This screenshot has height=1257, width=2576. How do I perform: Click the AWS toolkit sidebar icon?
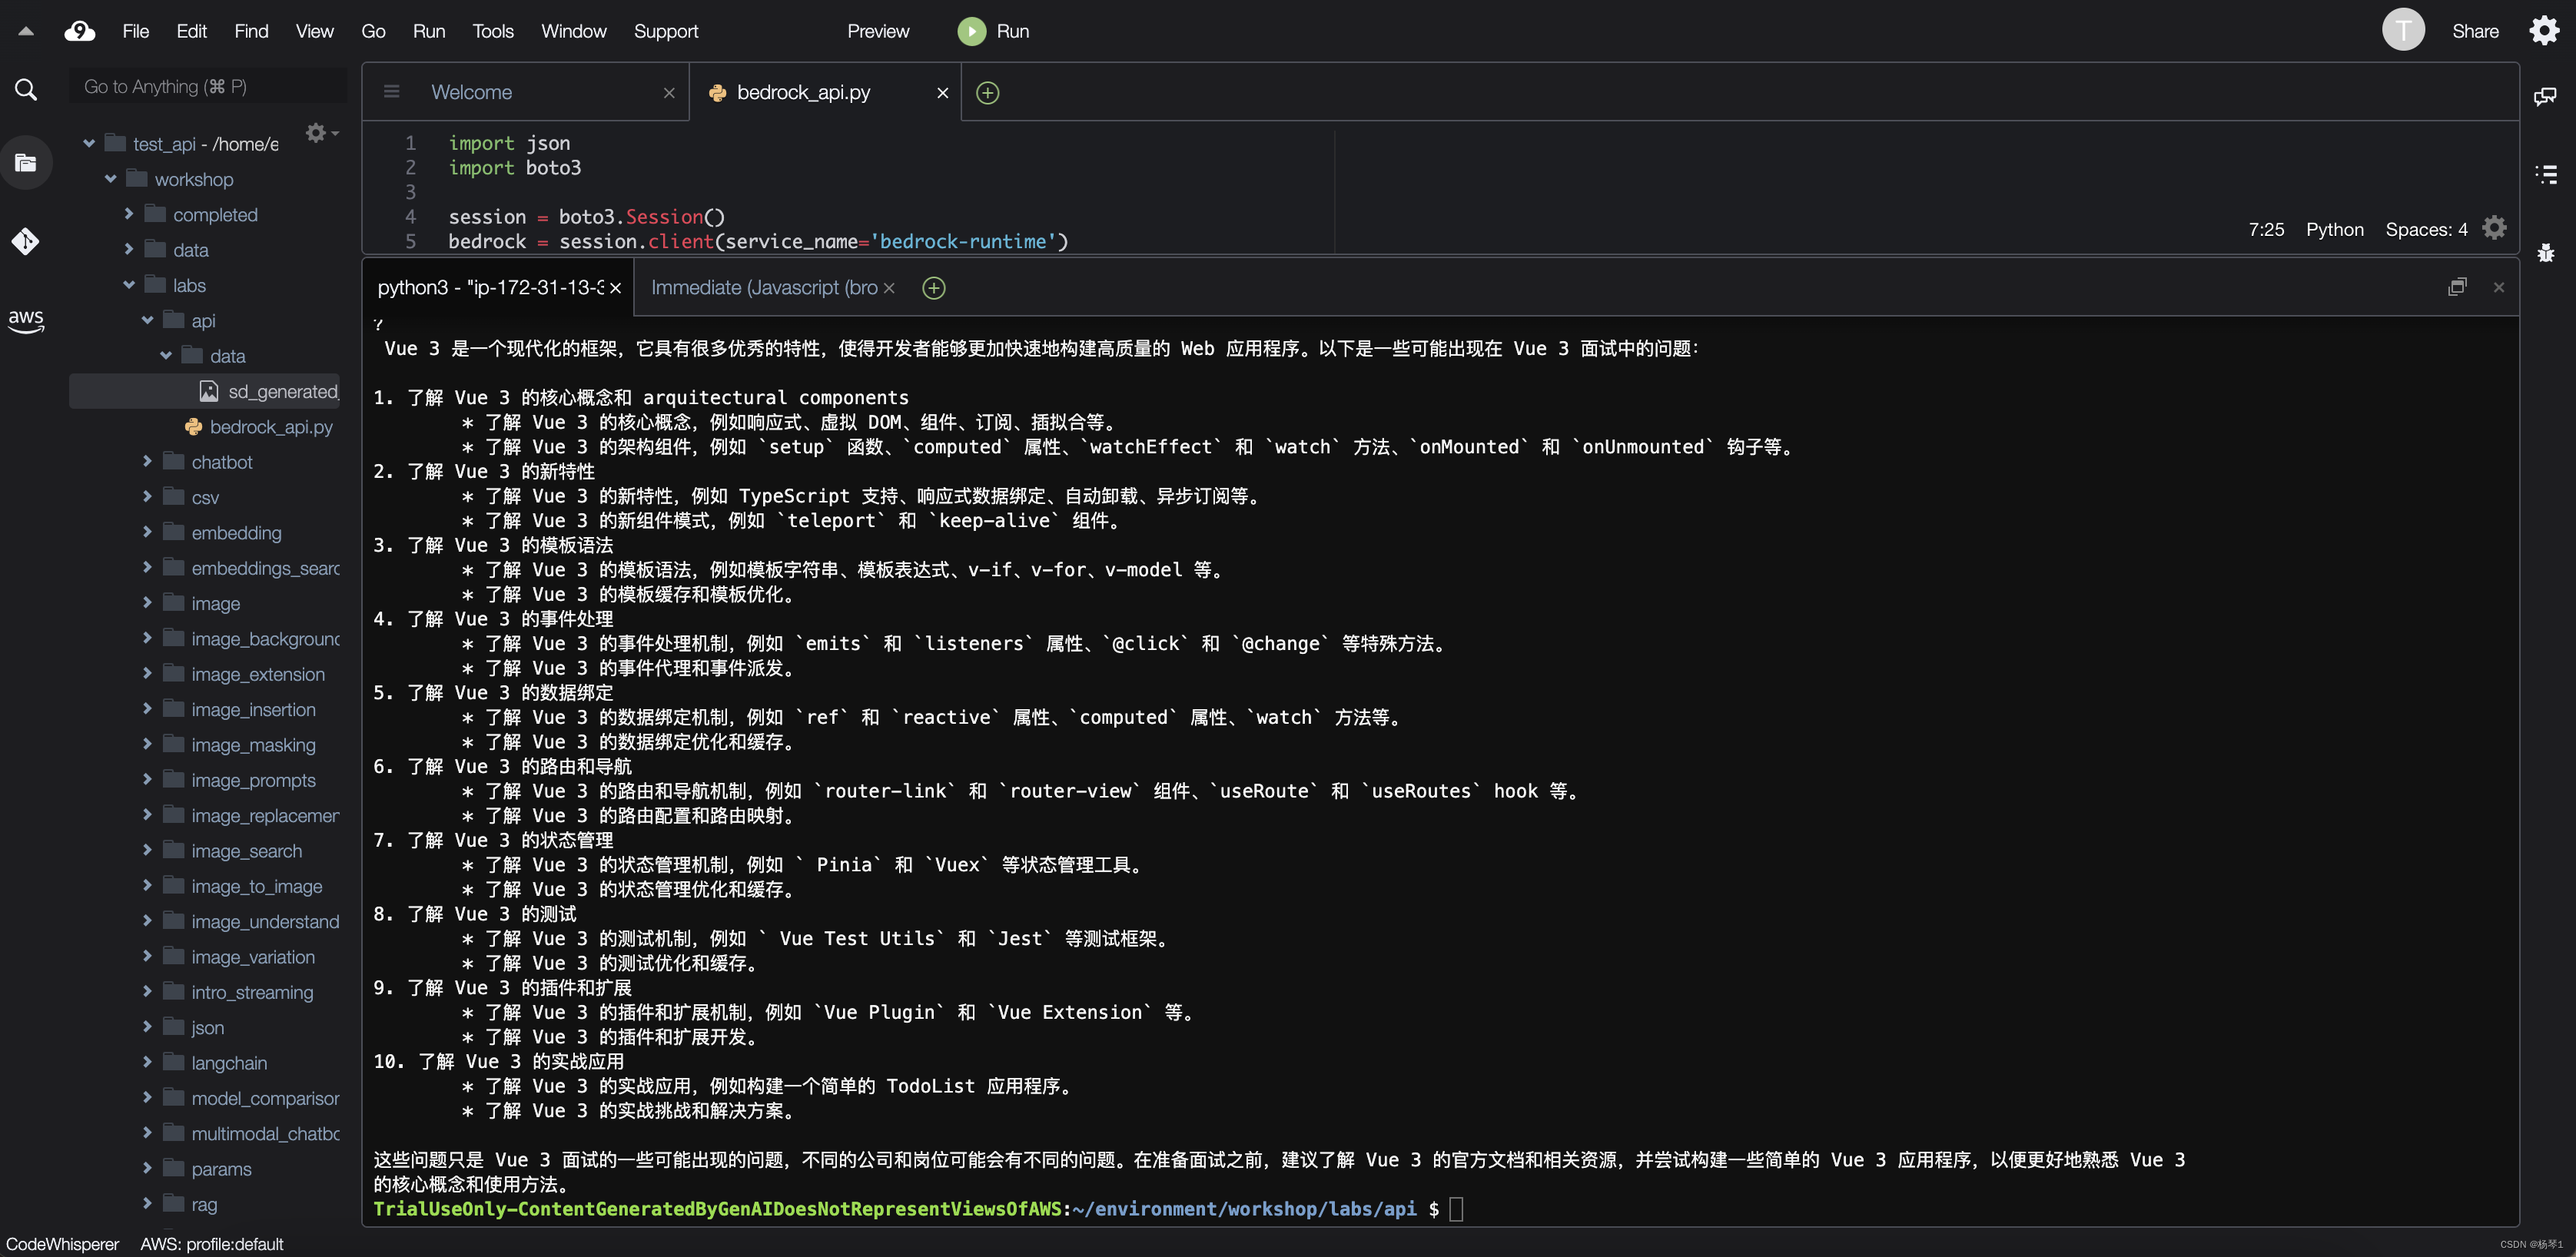click(x=26, y=320)
